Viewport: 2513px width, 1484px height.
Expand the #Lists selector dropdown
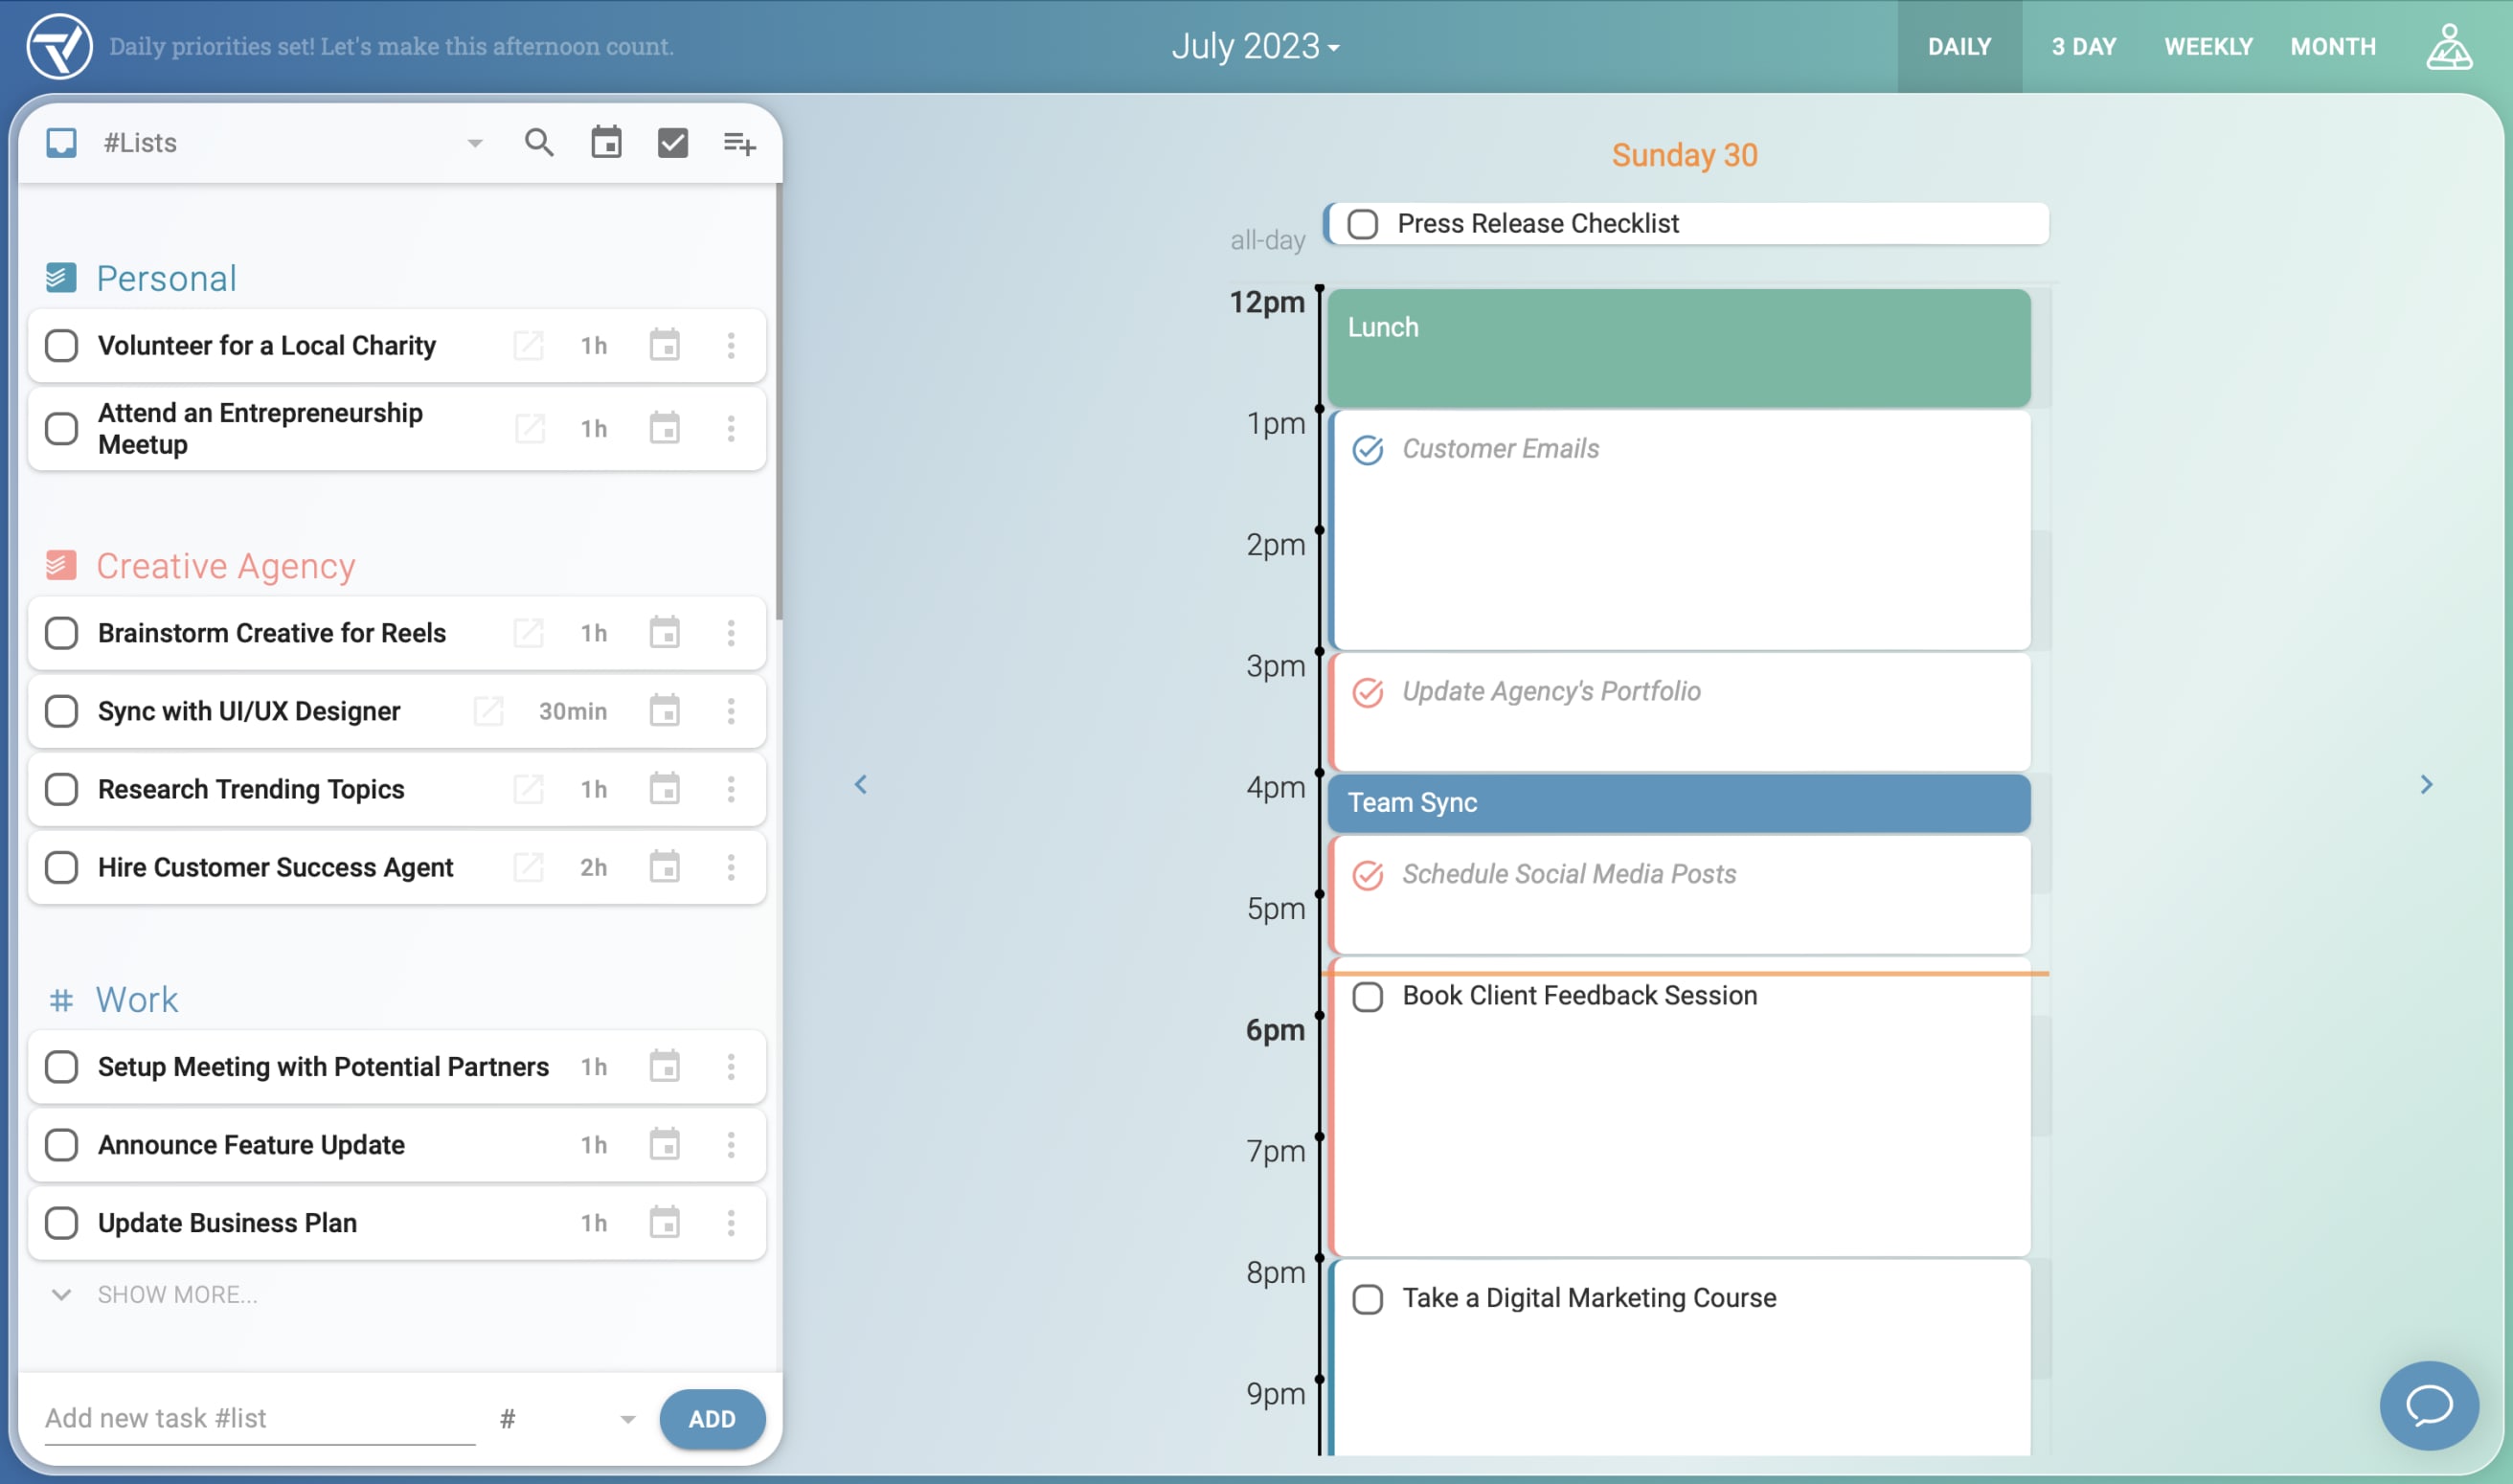[x=475, y=144]
